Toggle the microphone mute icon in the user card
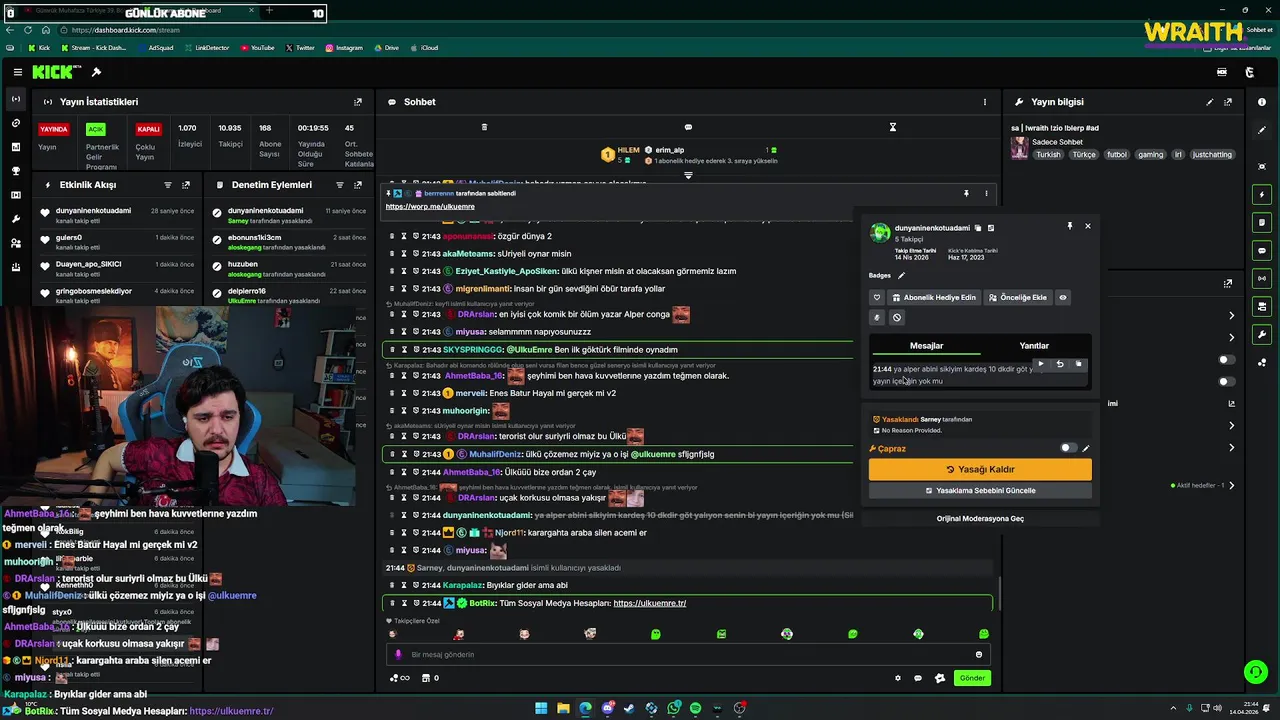Image resolution: width=1280 pixels, height=720 pixels. click(877, 318)
